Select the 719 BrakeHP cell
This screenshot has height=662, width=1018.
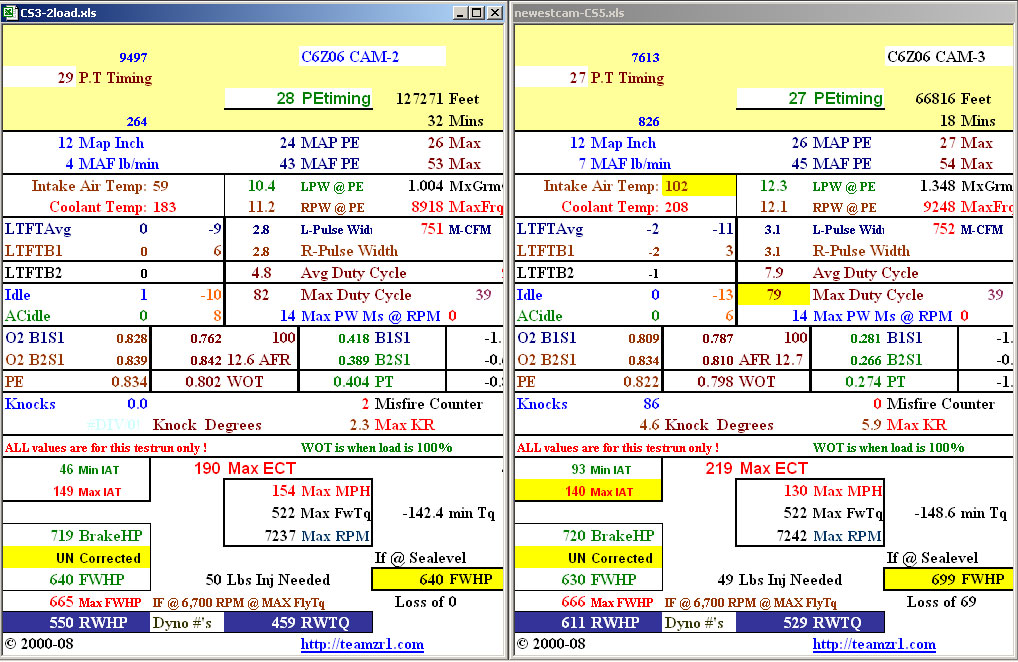pyautogui.click(x=75, y=536)
